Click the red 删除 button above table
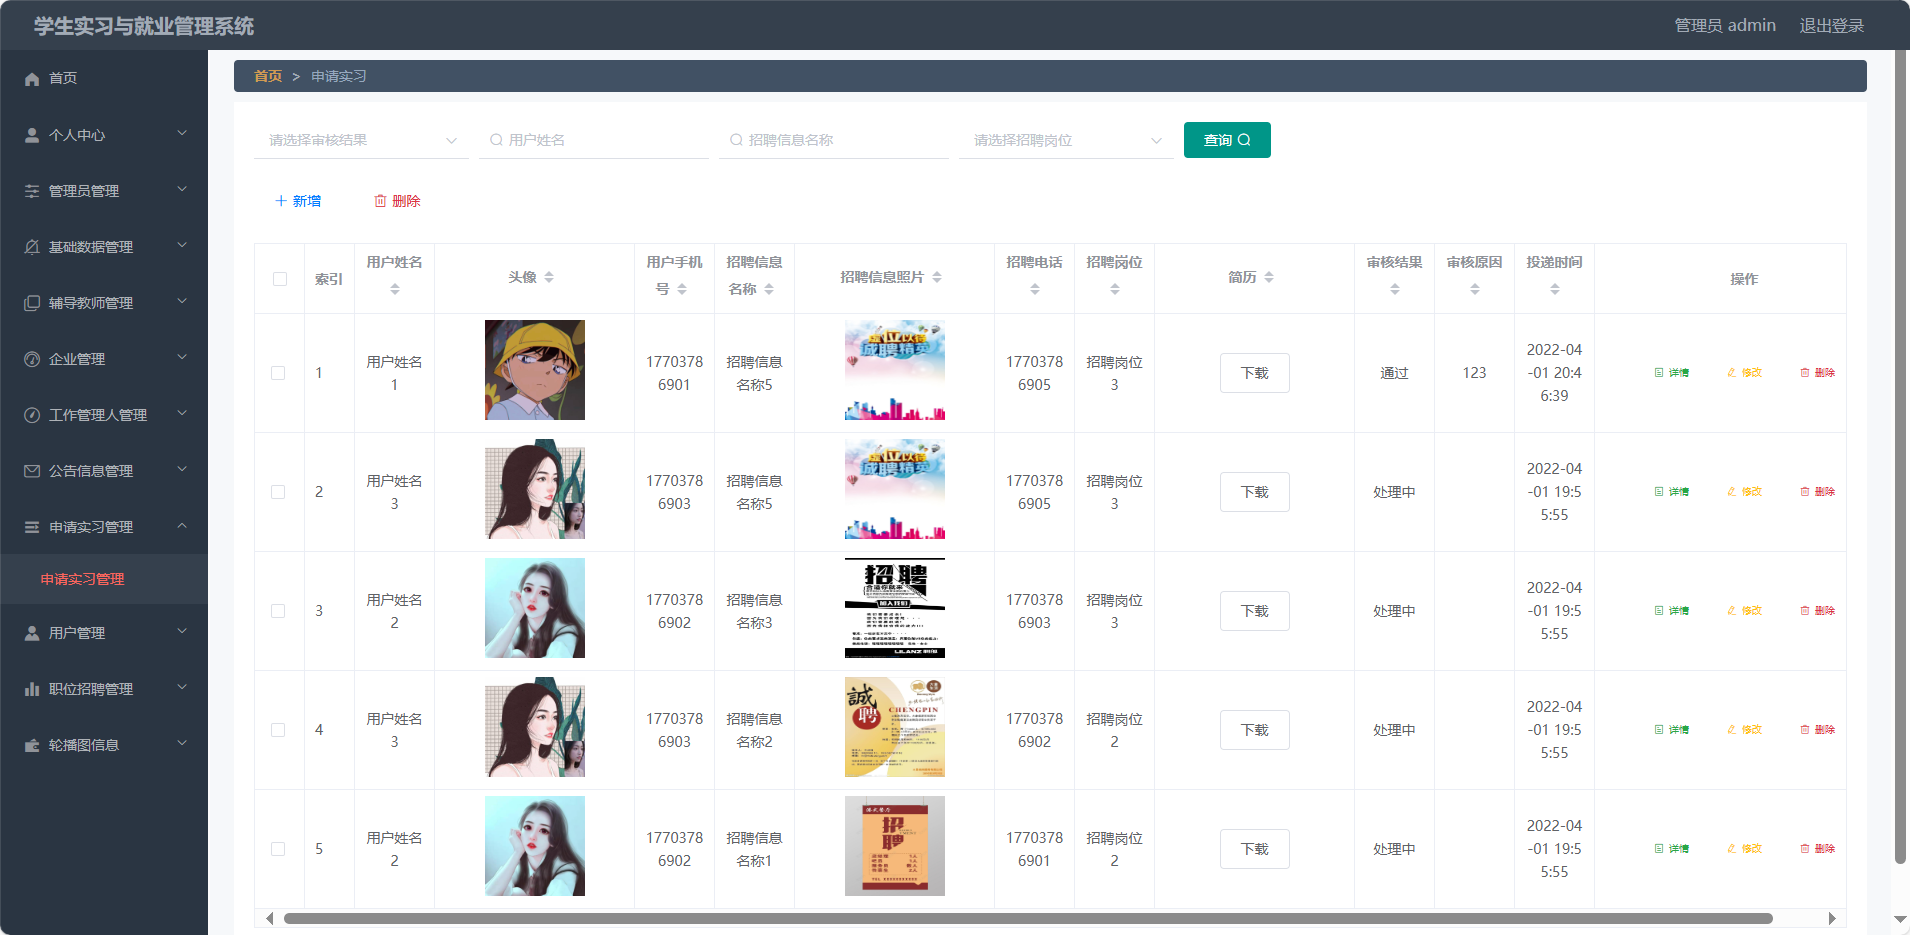The width and height of the screenshot is (1910, 935). pos(397,201)
